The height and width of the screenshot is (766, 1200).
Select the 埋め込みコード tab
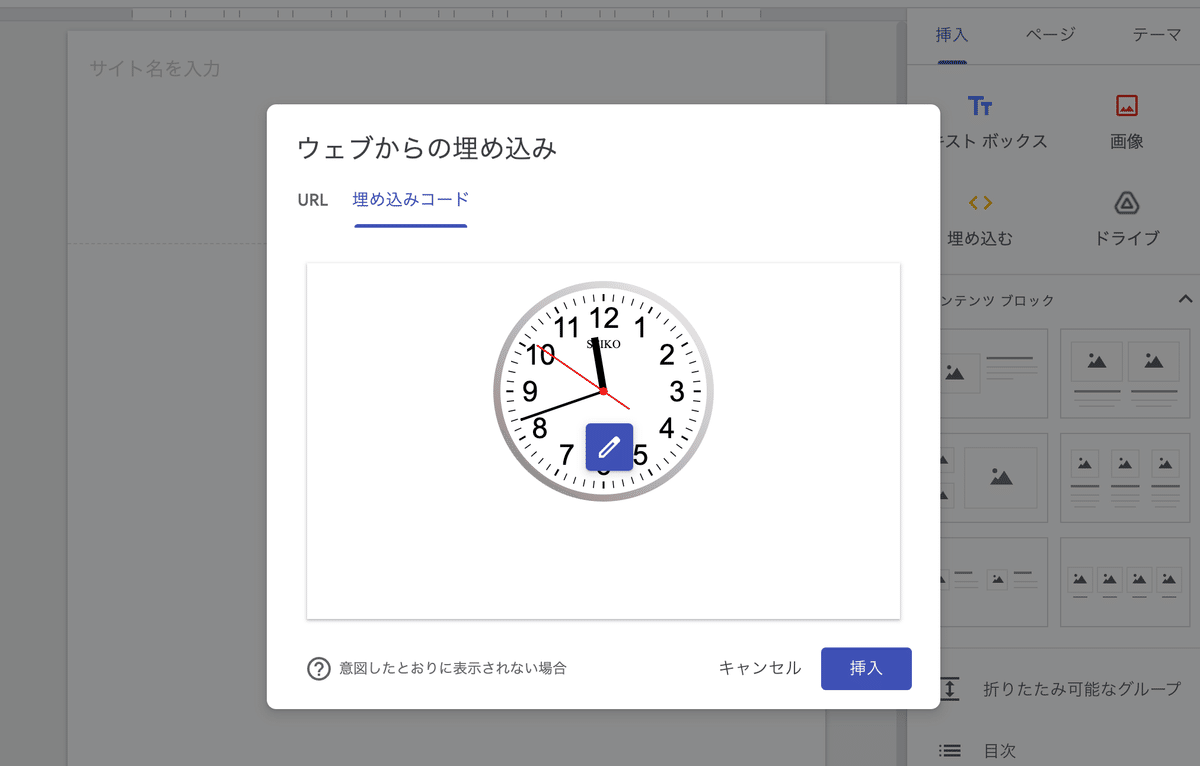(411, 199)
